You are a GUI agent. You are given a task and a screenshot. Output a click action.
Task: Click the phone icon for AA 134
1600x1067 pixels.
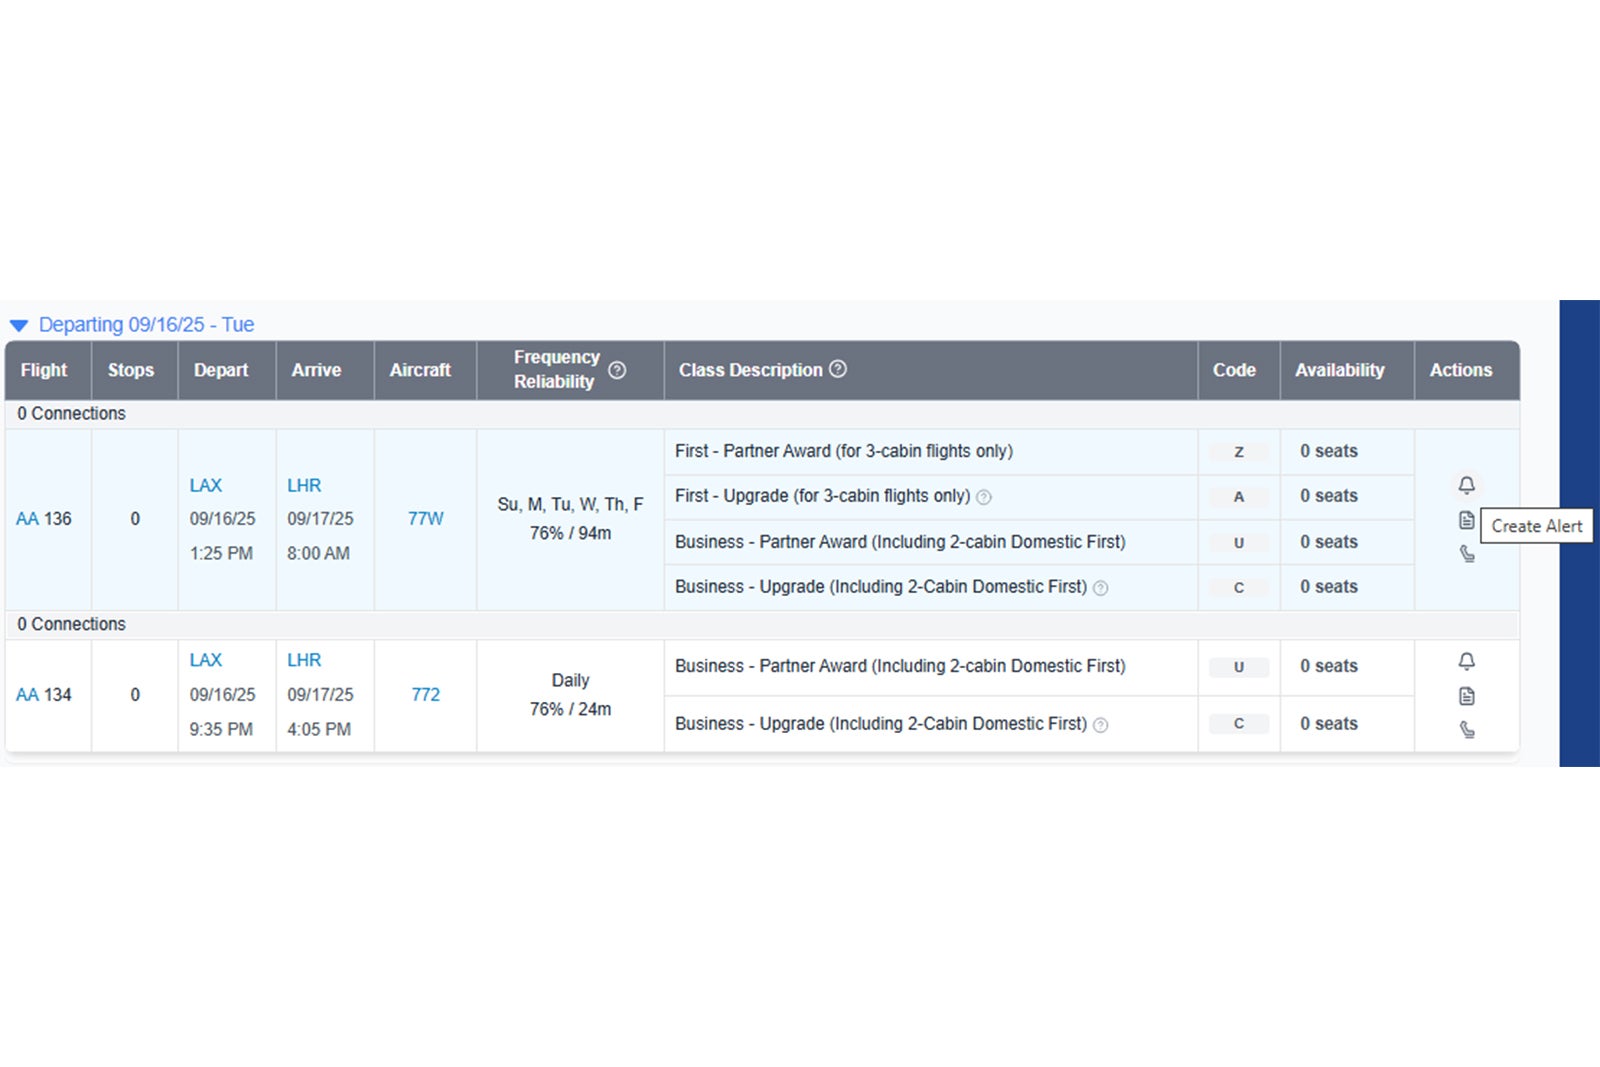tap(1466, 730)
